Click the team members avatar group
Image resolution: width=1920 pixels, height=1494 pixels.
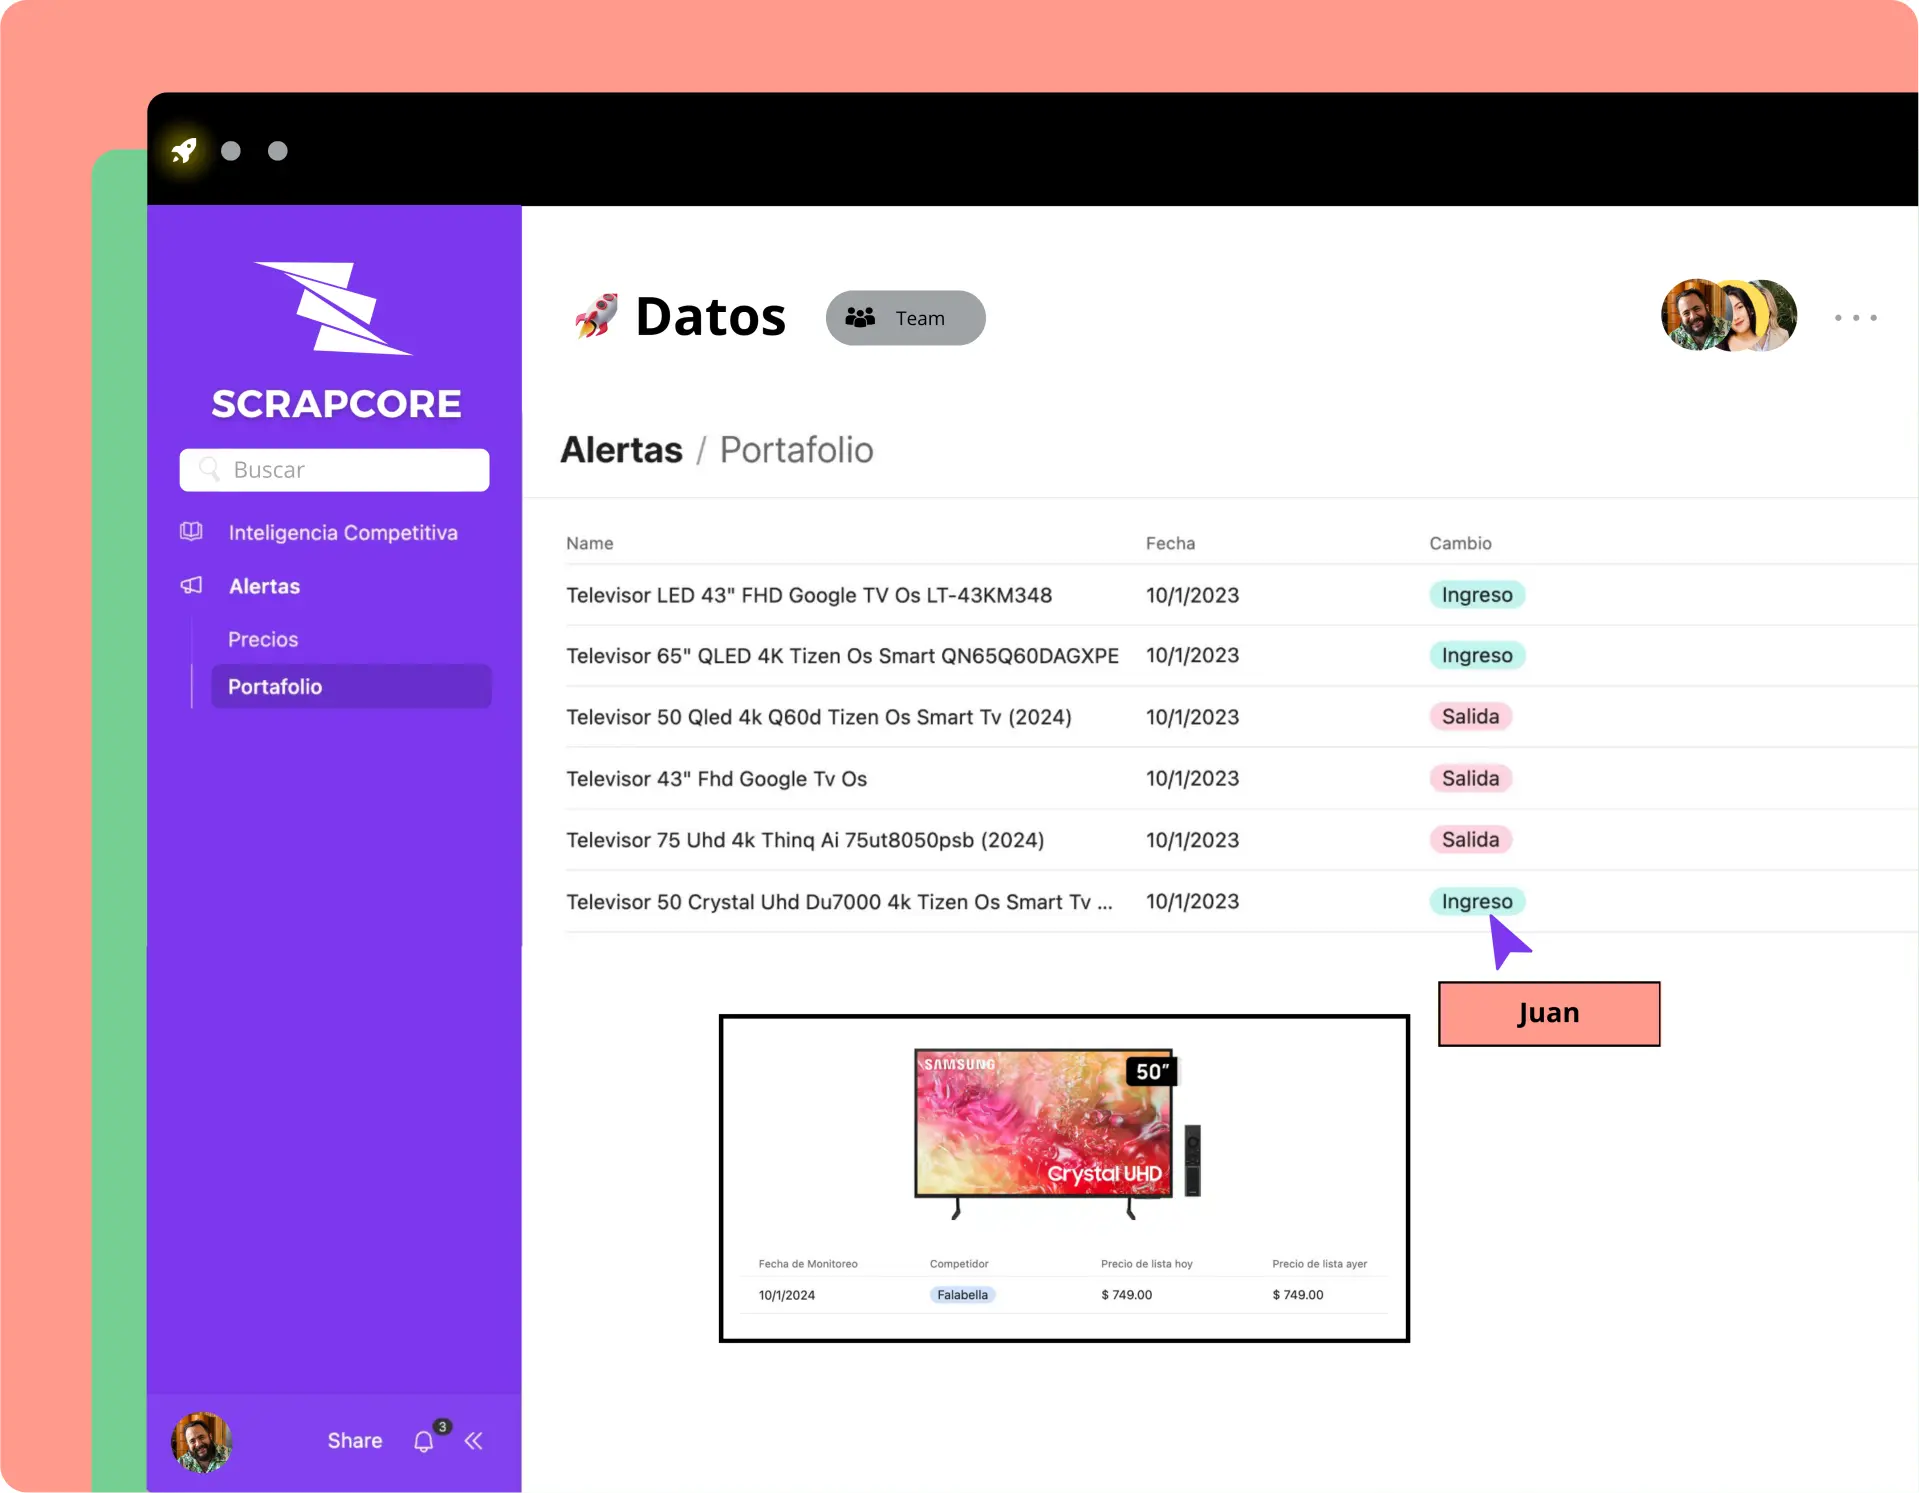tap(1728, 316)
